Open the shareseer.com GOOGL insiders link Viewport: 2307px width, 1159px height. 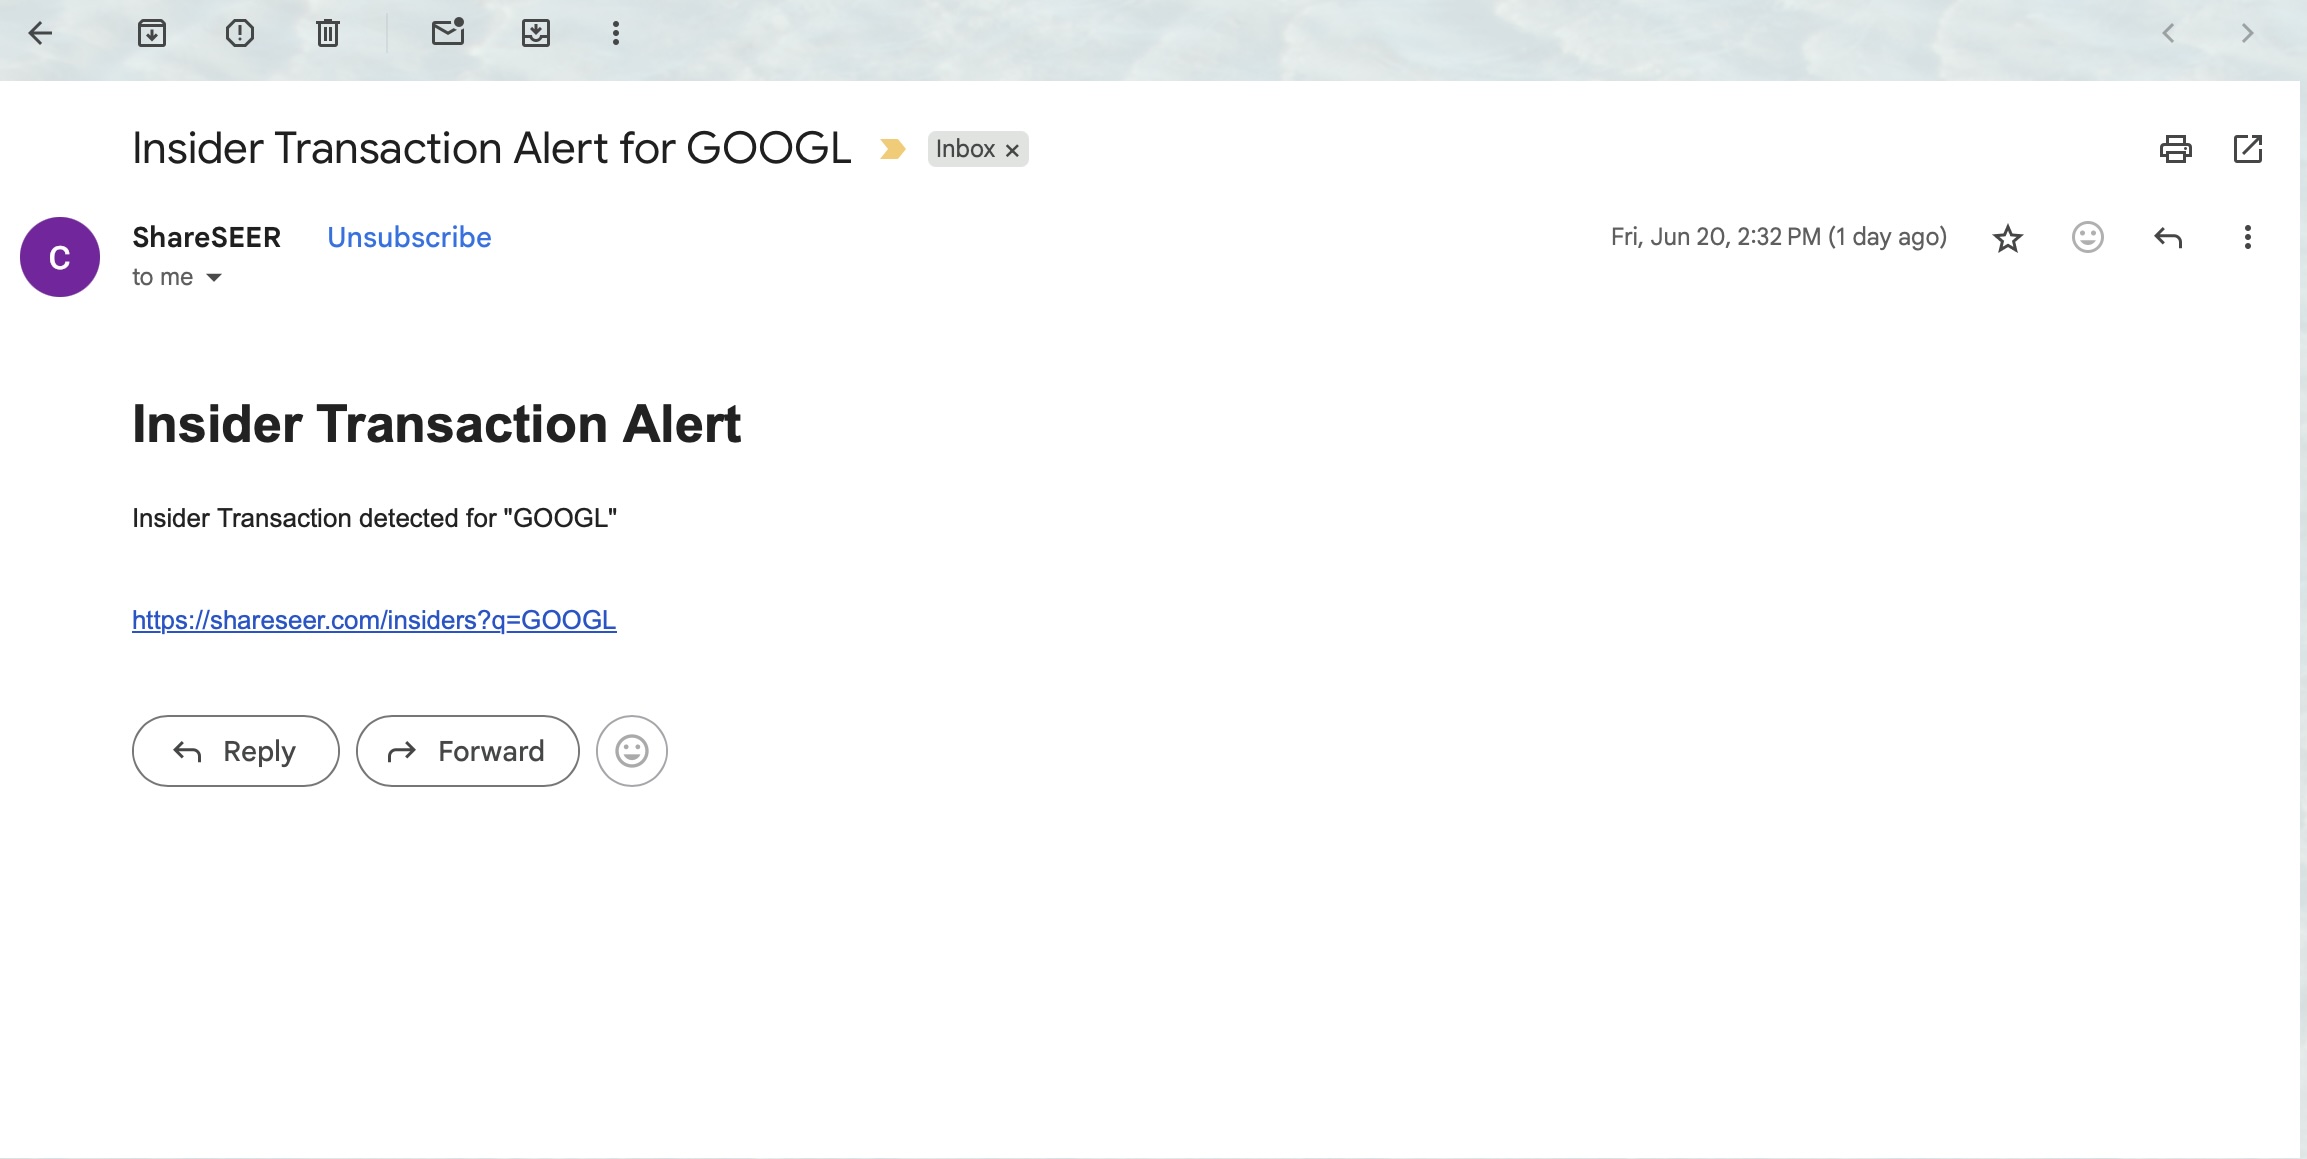tap(373, 620)
